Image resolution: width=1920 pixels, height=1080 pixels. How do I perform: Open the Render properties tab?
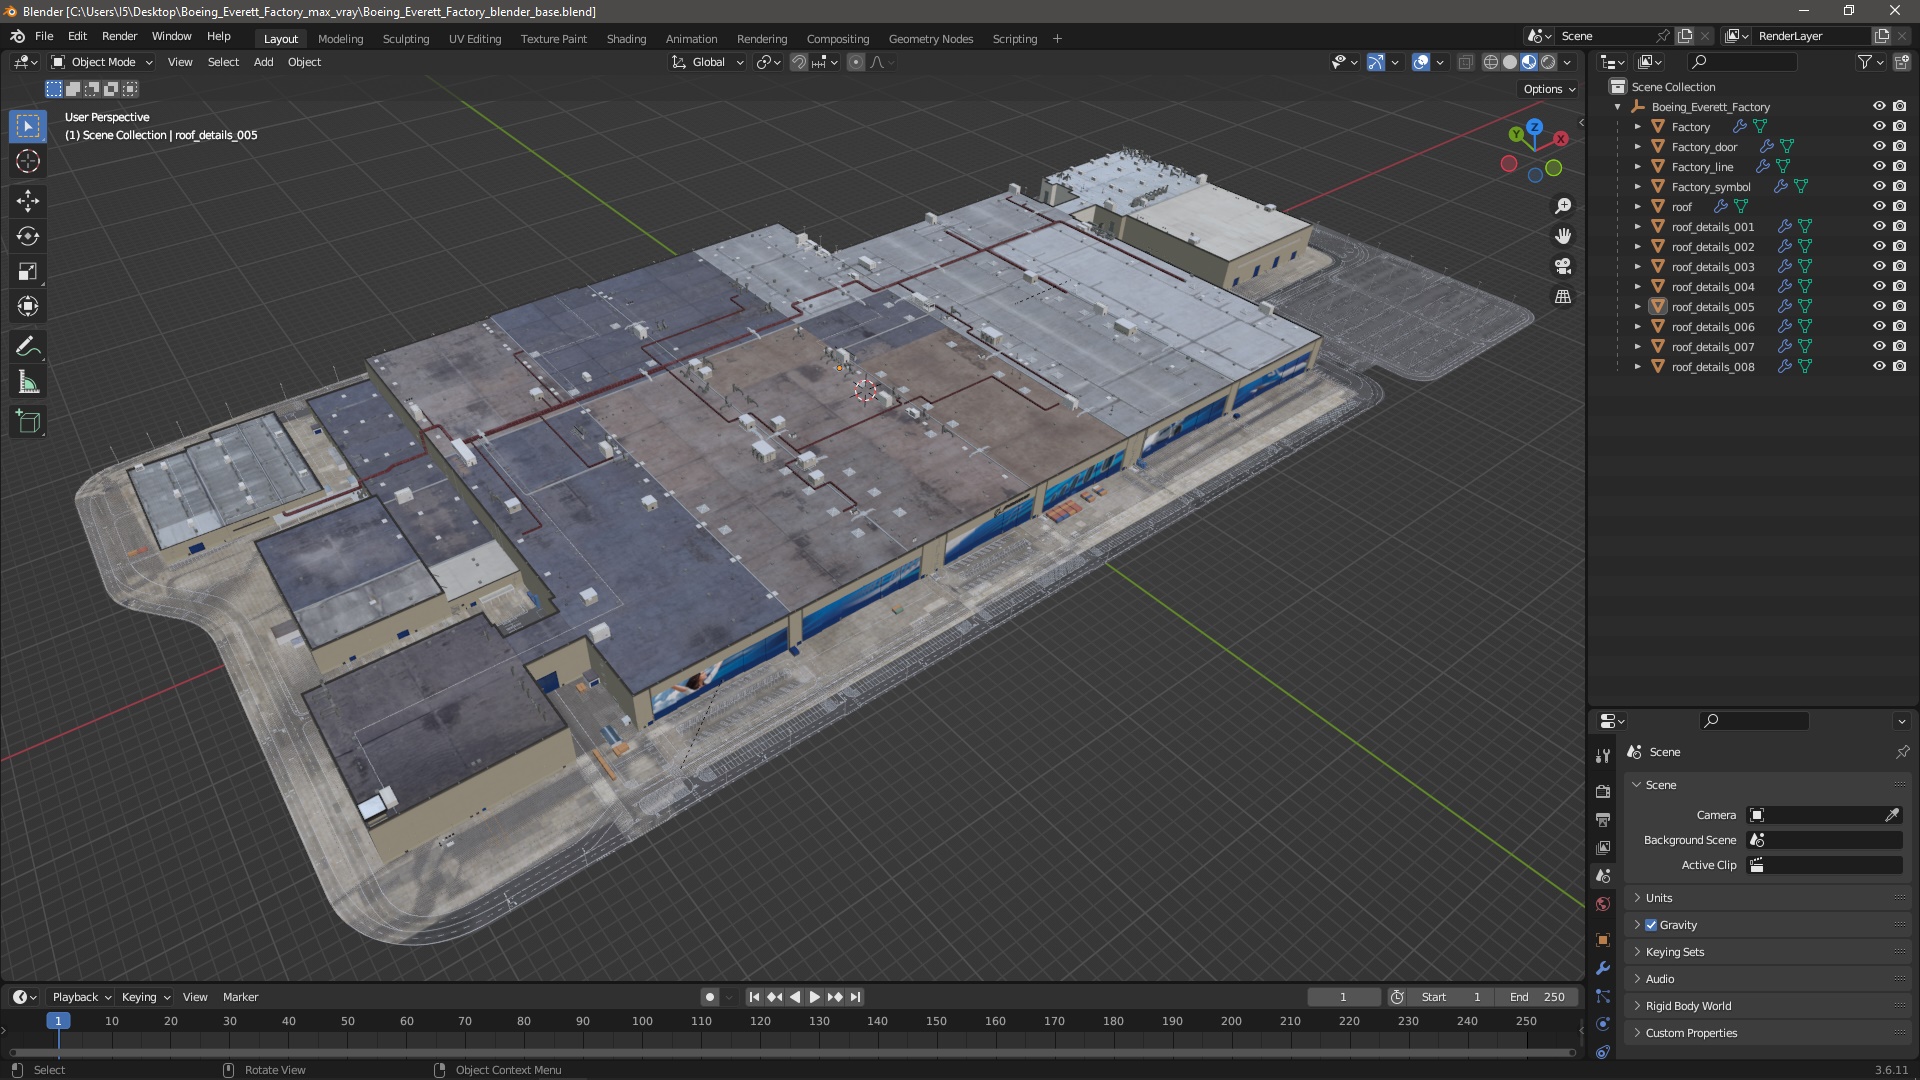click(1603, 791)
